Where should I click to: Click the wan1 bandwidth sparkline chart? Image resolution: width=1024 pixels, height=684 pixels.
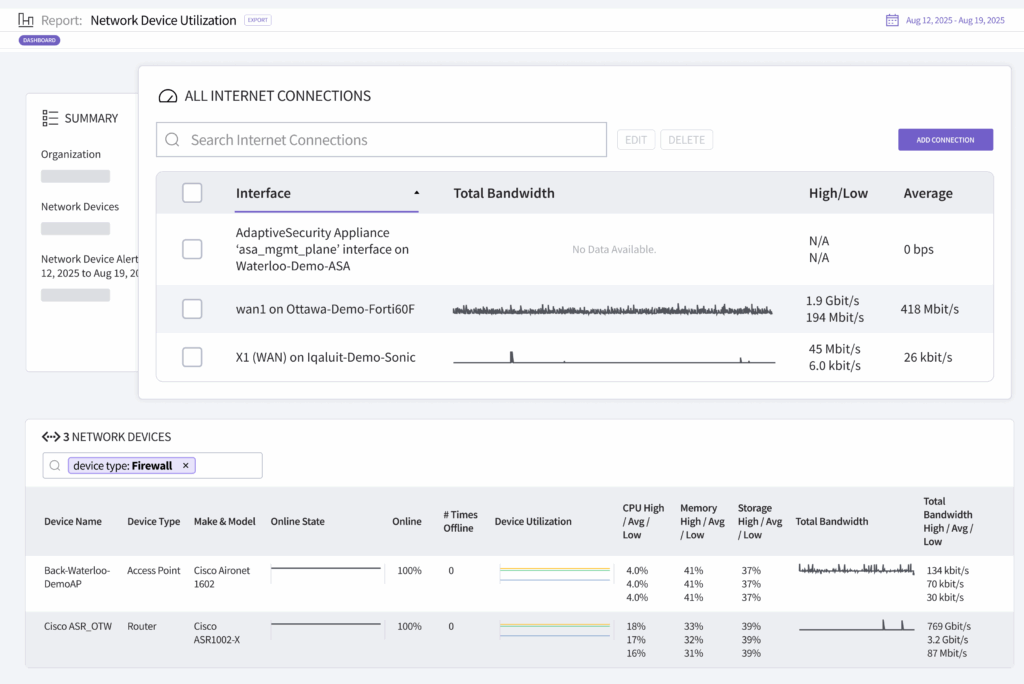coord(613,309)
